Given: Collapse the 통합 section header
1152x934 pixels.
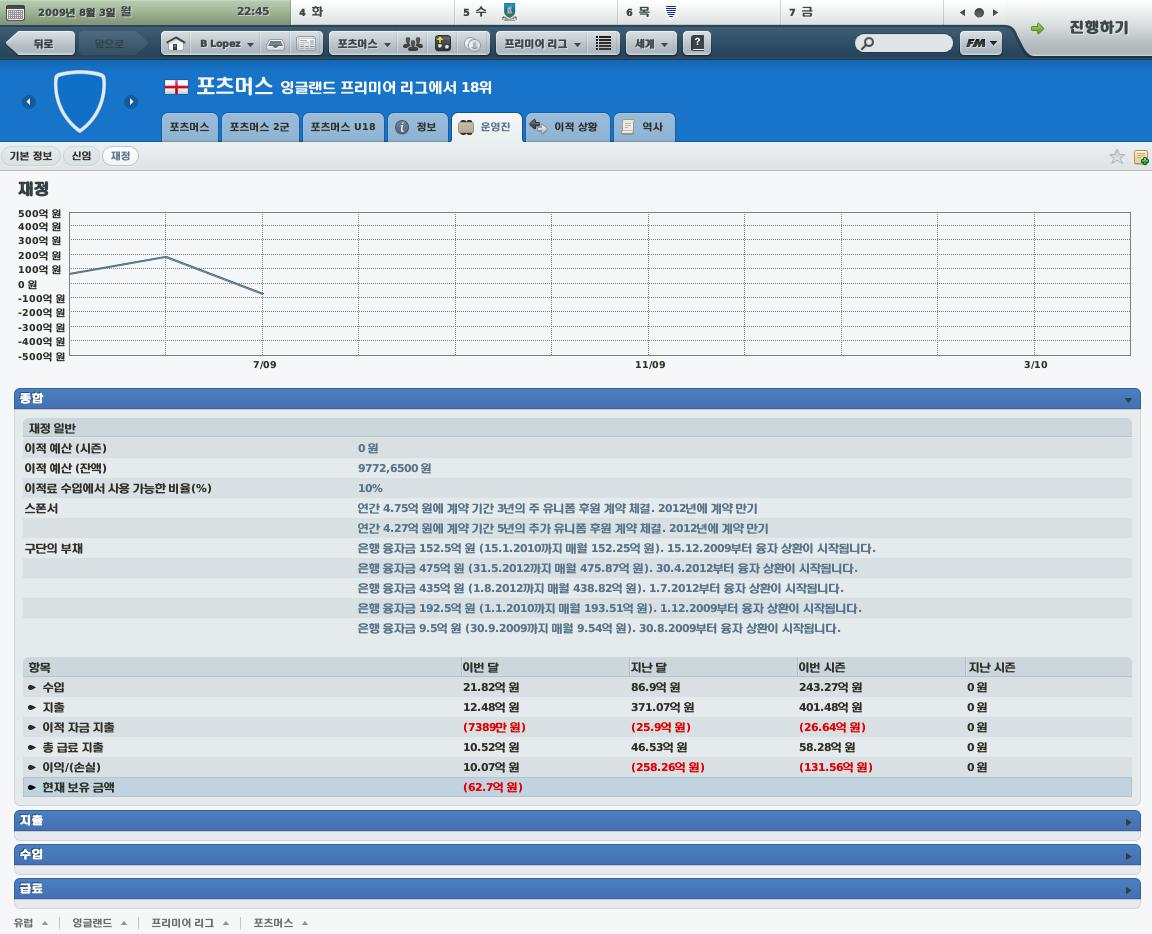Looking at the screenshot, I should (577, 398).
